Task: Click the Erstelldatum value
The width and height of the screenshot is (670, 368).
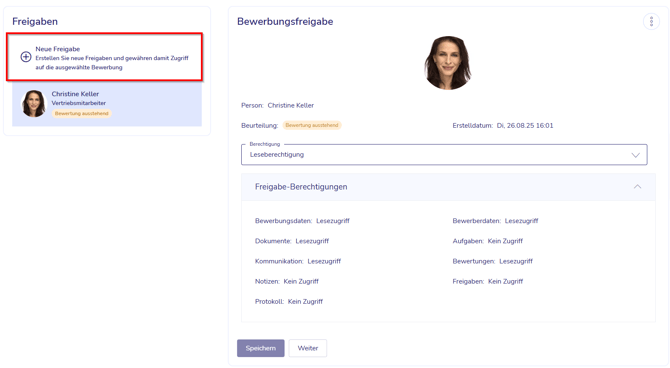Action: [525, 126]
